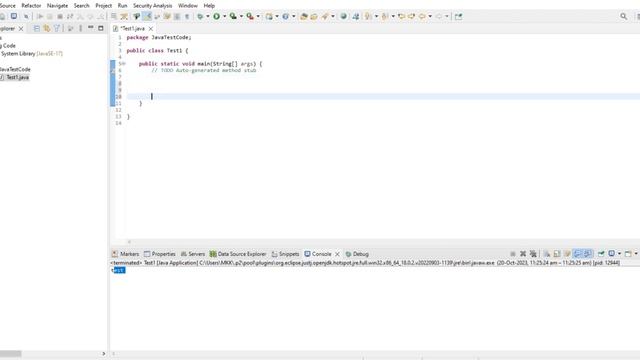The image size is (640, 360).
Task: Switch to the Data Source Explorer tab
Action: [x=238, y=254]
